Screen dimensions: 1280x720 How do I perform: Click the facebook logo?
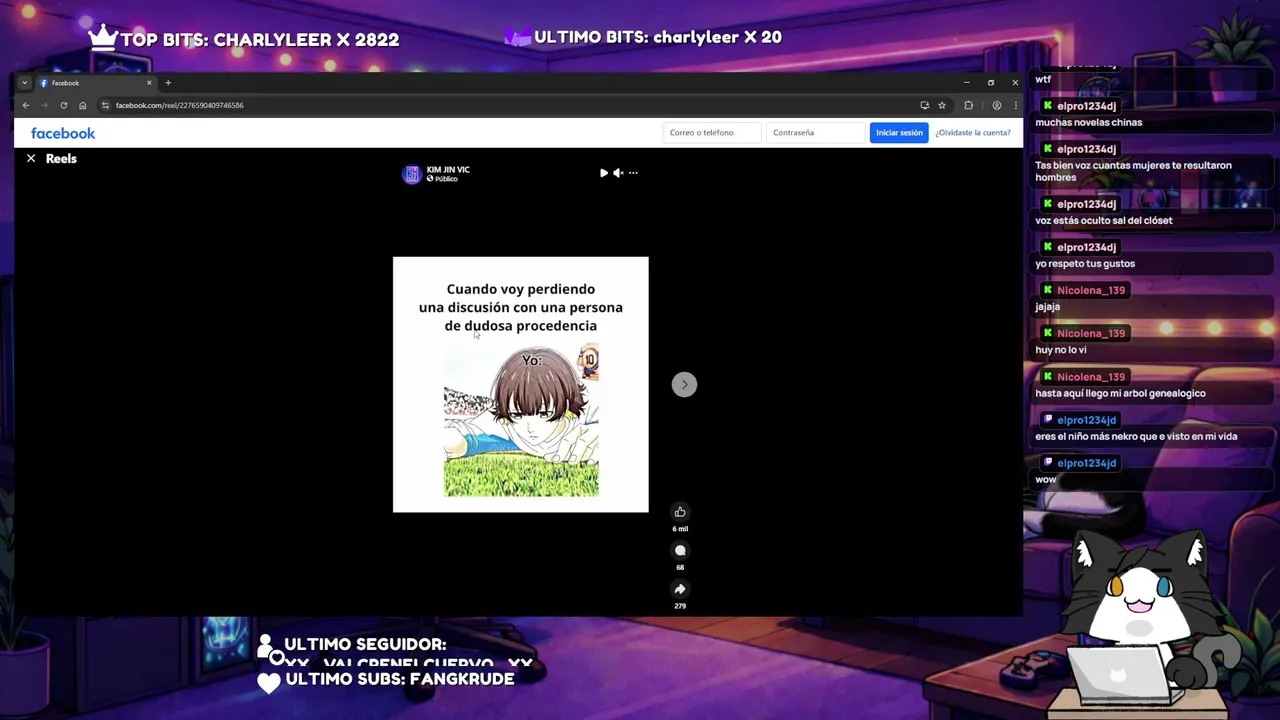click(x=63, y=133)
